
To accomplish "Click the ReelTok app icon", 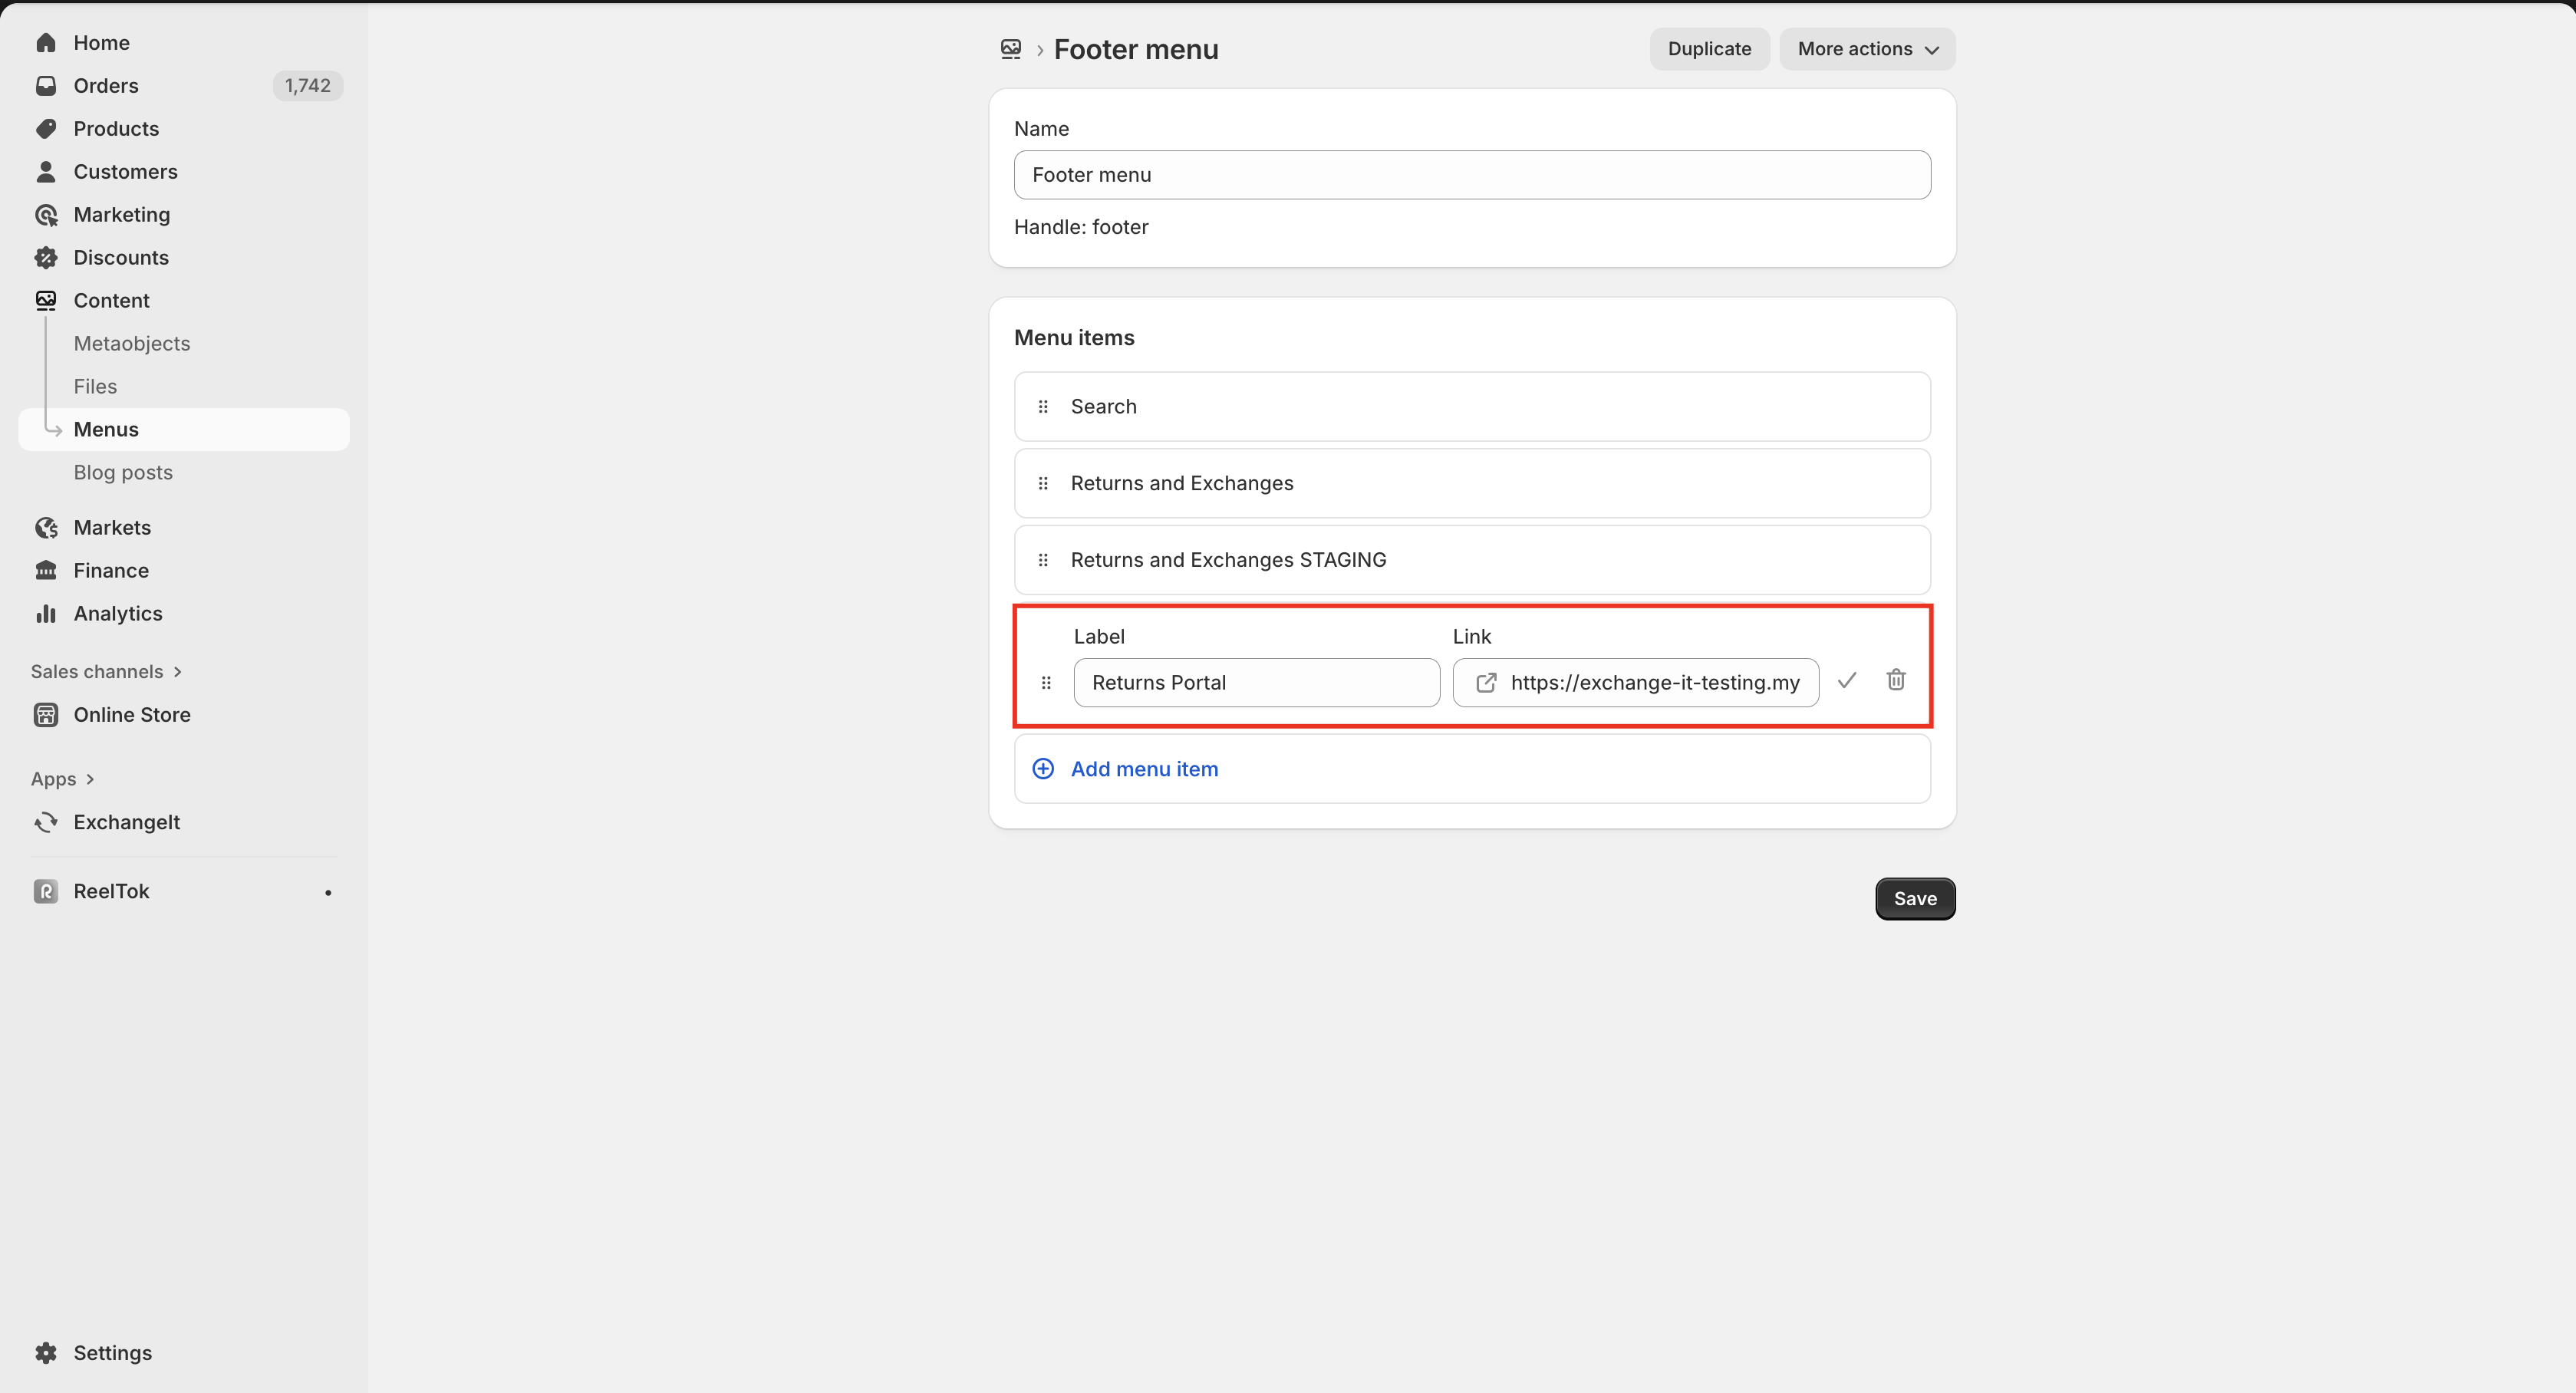I will [x=46, y=891].
